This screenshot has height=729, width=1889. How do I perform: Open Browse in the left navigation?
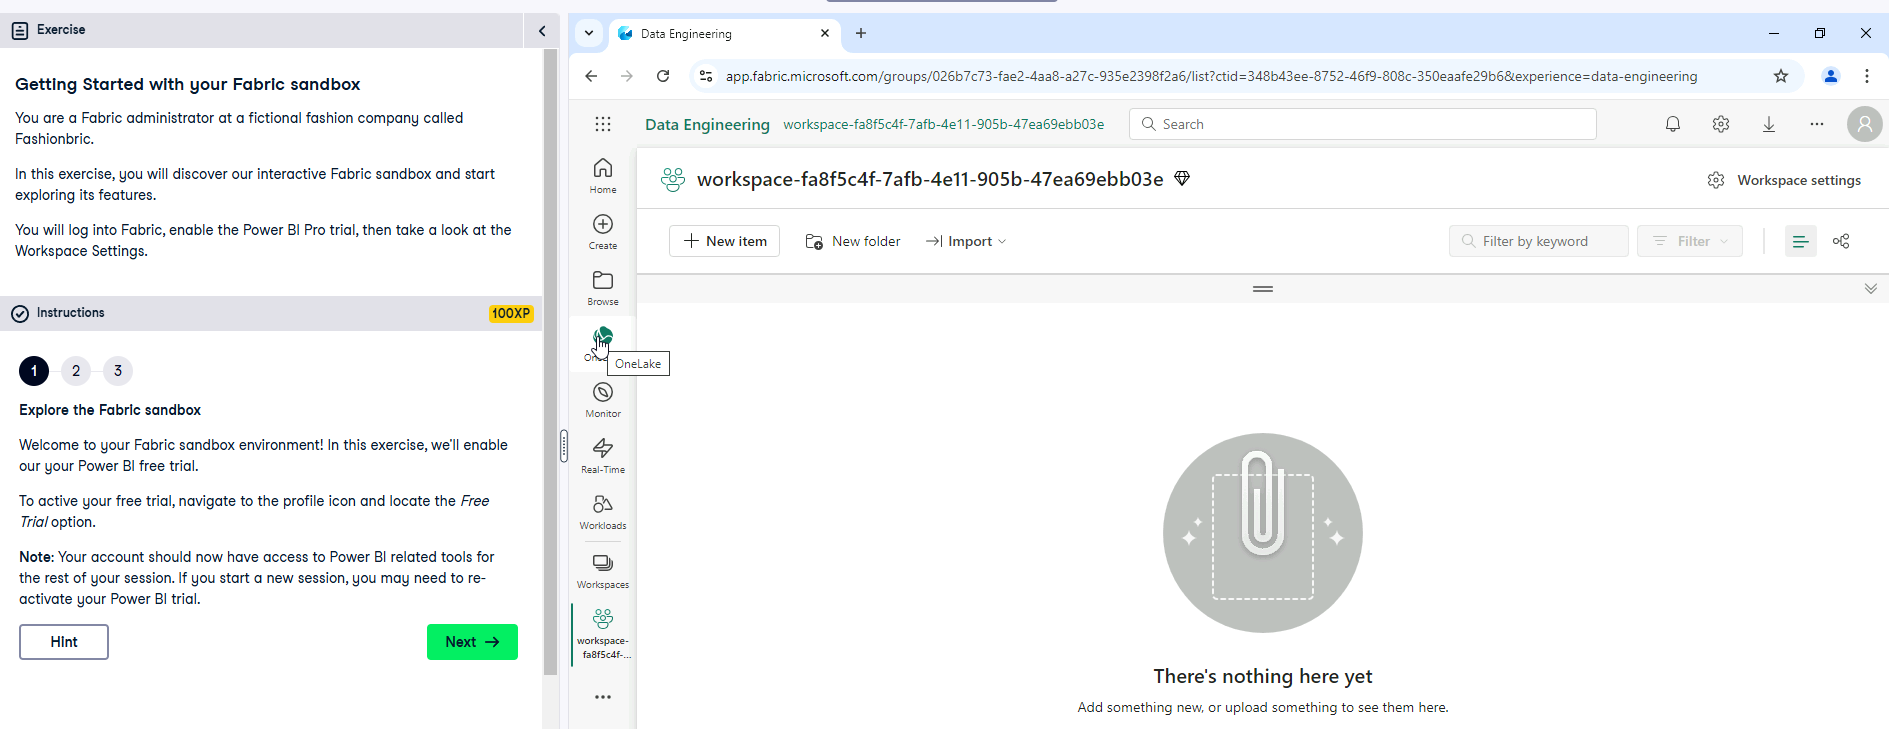tap(603, 287)
